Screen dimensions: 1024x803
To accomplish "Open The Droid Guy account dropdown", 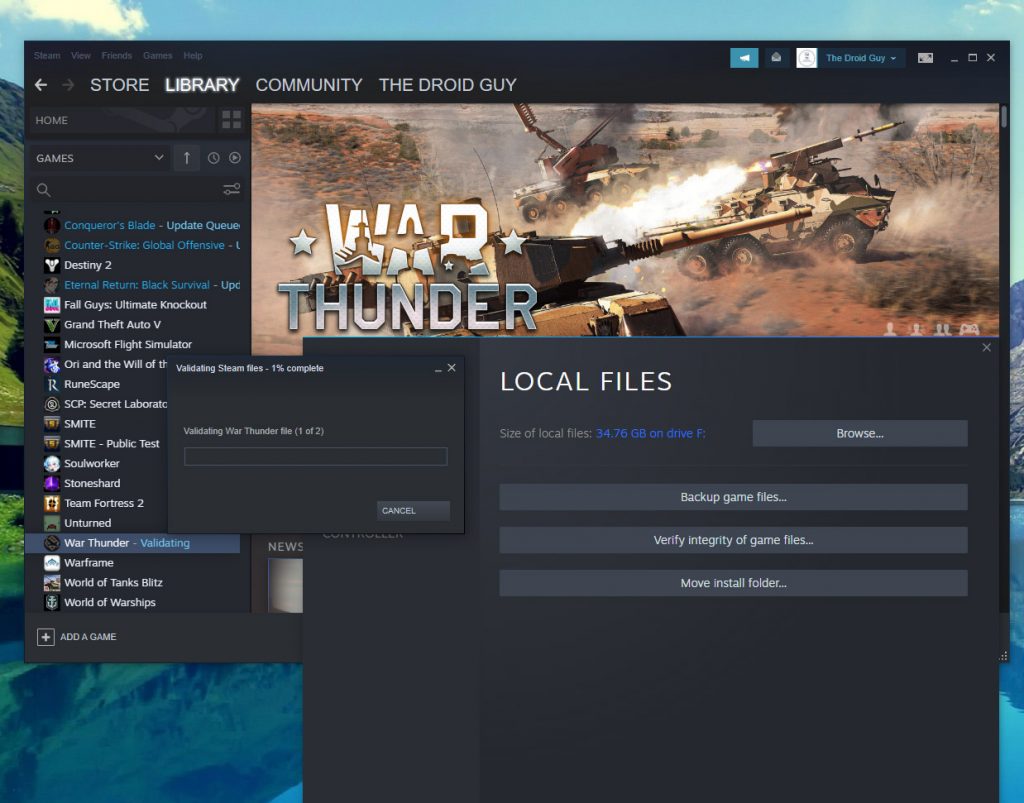I will pos(860,58).
